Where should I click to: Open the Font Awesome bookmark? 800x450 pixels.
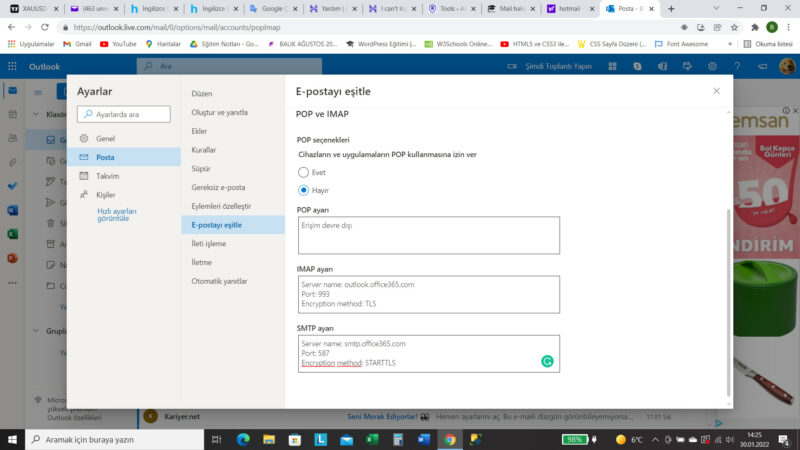[681, 44]
